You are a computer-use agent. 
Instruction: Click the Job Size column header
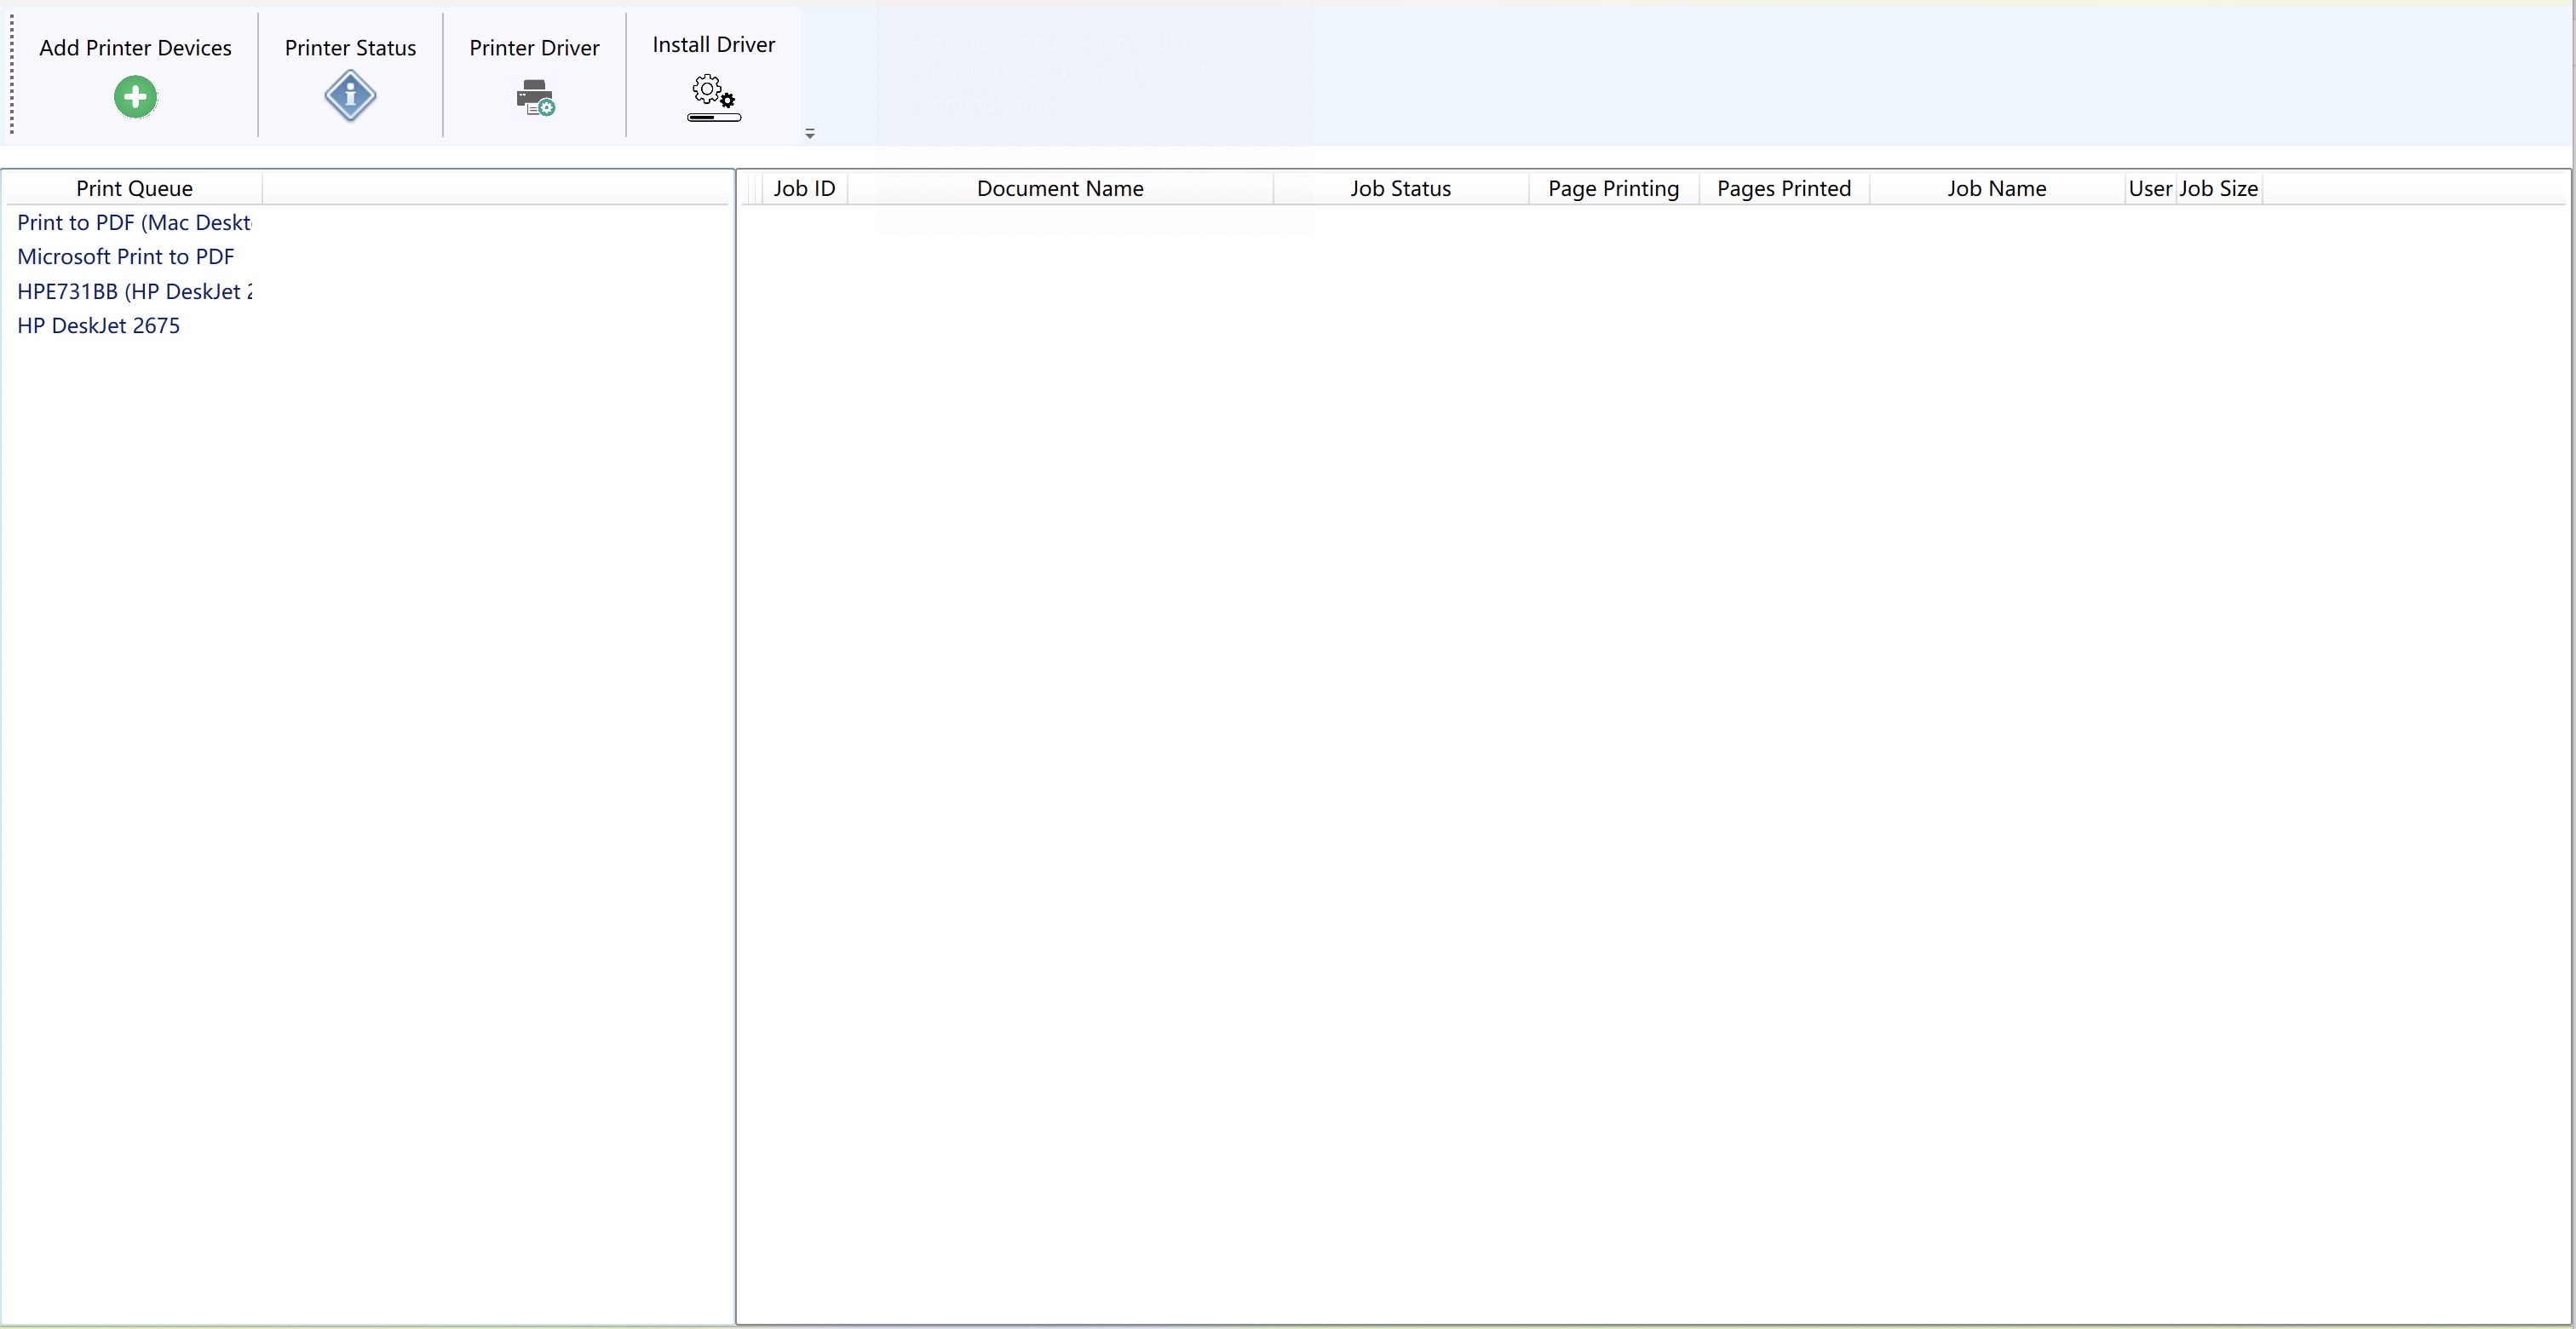point(2218,188)
